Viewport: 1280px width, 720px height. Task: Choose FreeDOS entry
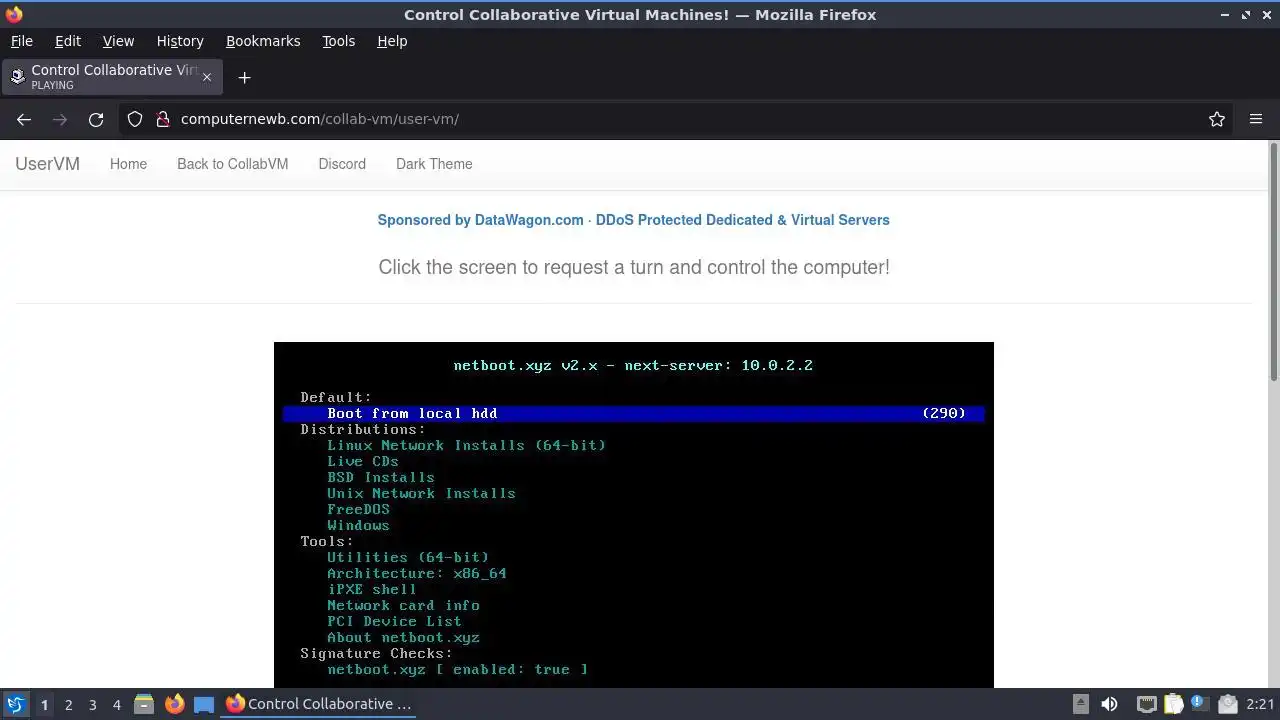[358, 509]
